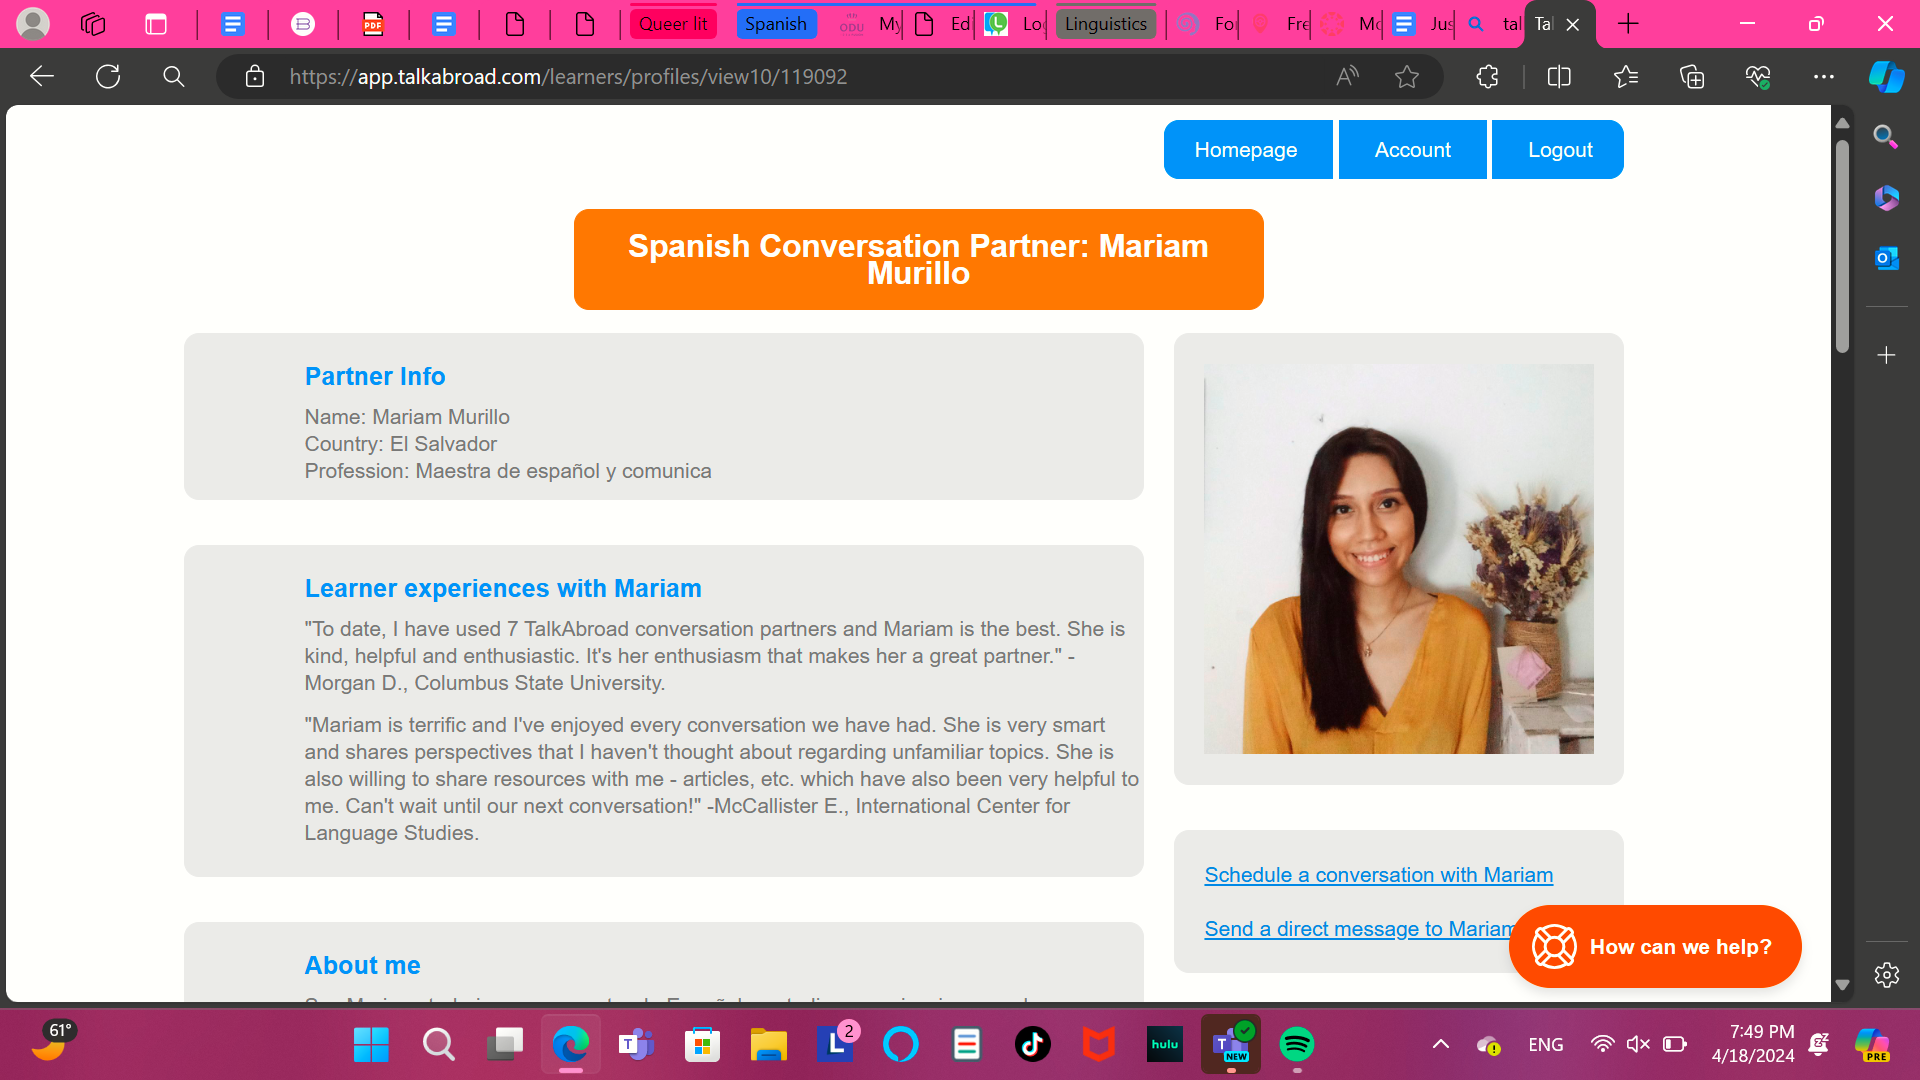
Task: Click the Logout button
Action: (x=1559, y=150)
